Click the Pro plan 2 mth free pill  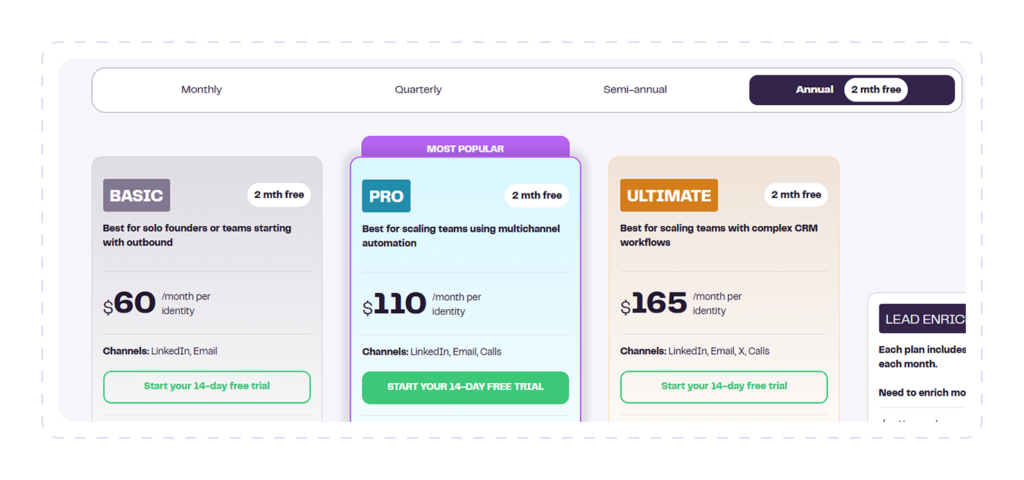point(537,195)
